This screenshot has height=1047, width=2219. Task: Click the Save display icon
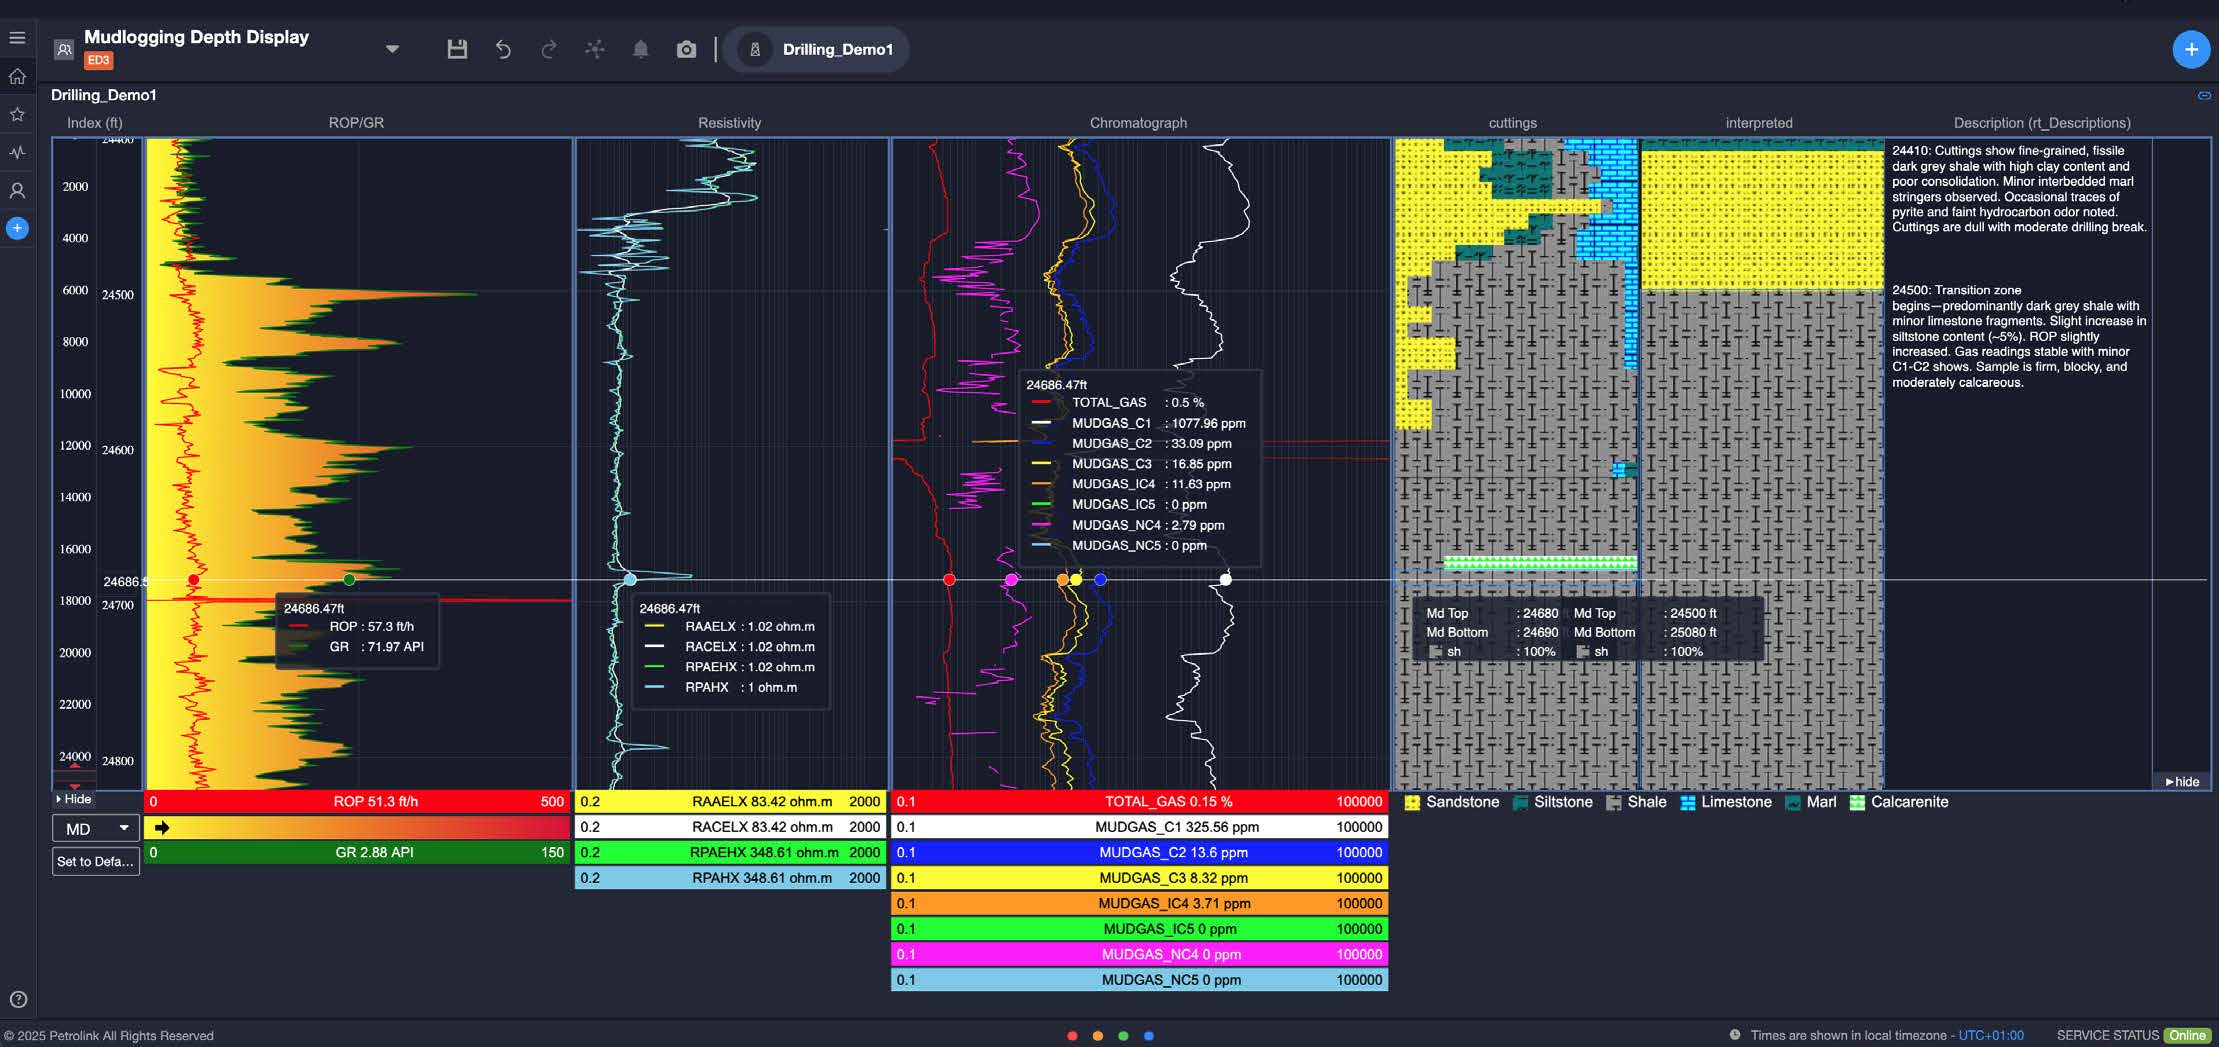pos(457,49)
